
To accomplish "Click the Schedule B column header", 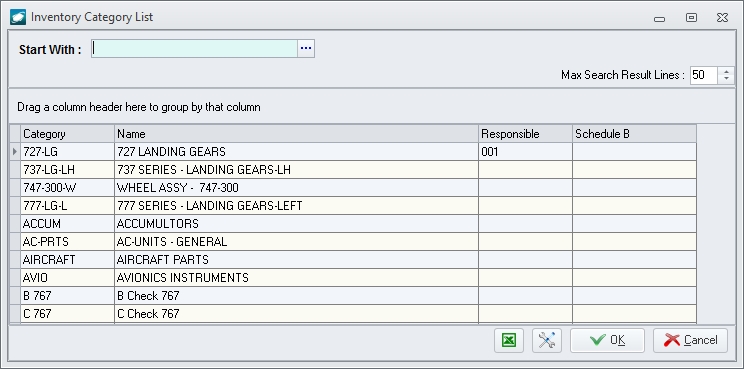I will [x=634, y=134].
